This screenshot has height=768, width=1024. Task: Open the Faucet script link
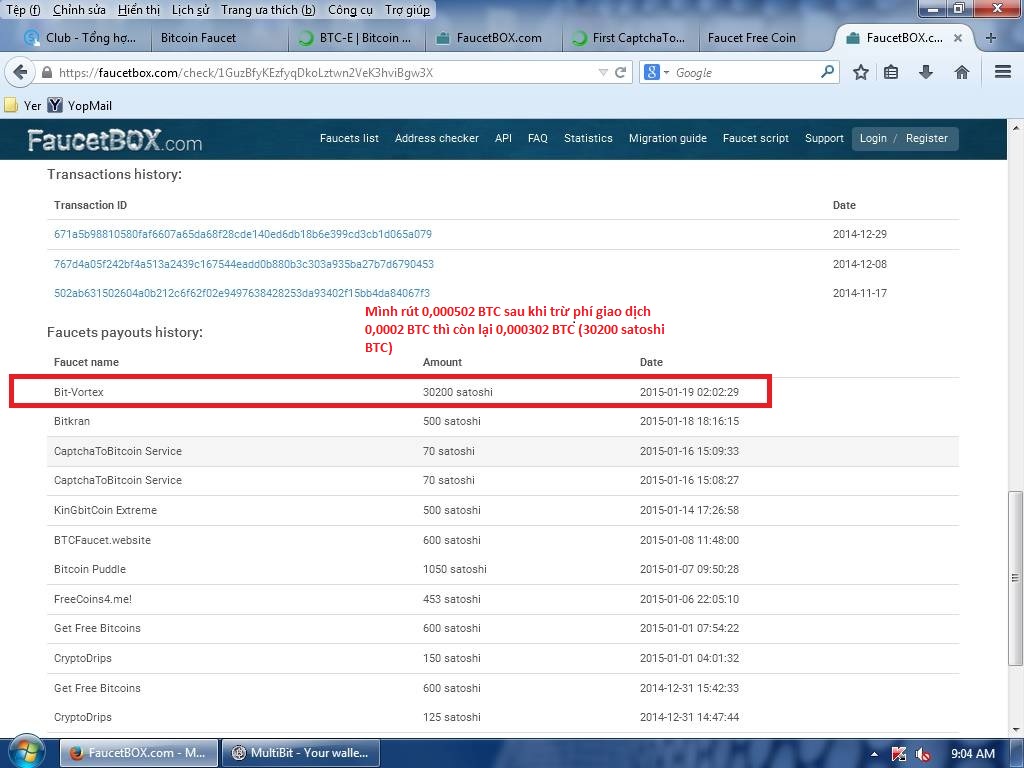(756, 138)
